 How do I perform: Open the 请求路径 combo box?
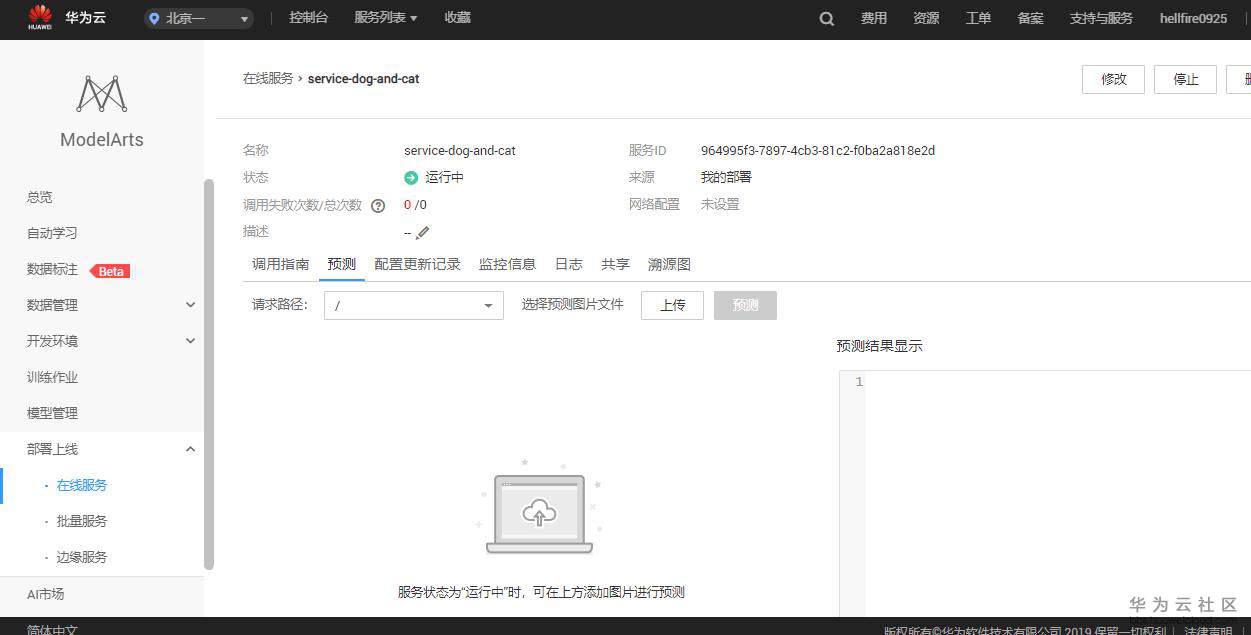[414, 306]
